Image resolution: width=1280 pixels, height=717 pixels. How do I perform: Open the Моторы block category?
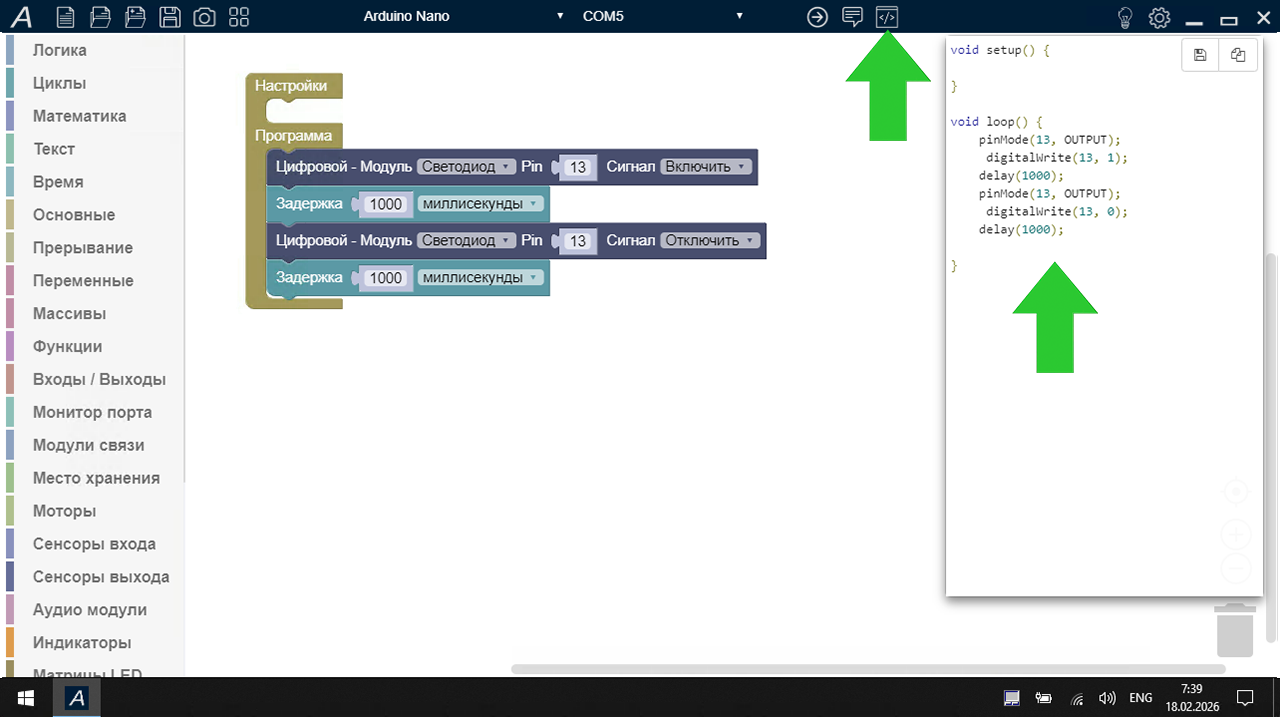tap(64, 511)
